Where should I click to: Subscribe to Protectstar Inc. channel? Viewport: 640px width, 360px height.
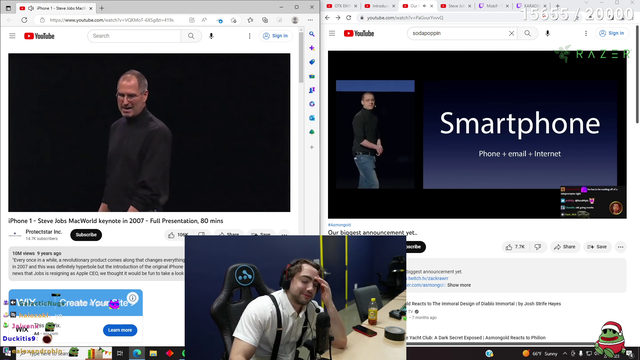[x=86, y=235]
